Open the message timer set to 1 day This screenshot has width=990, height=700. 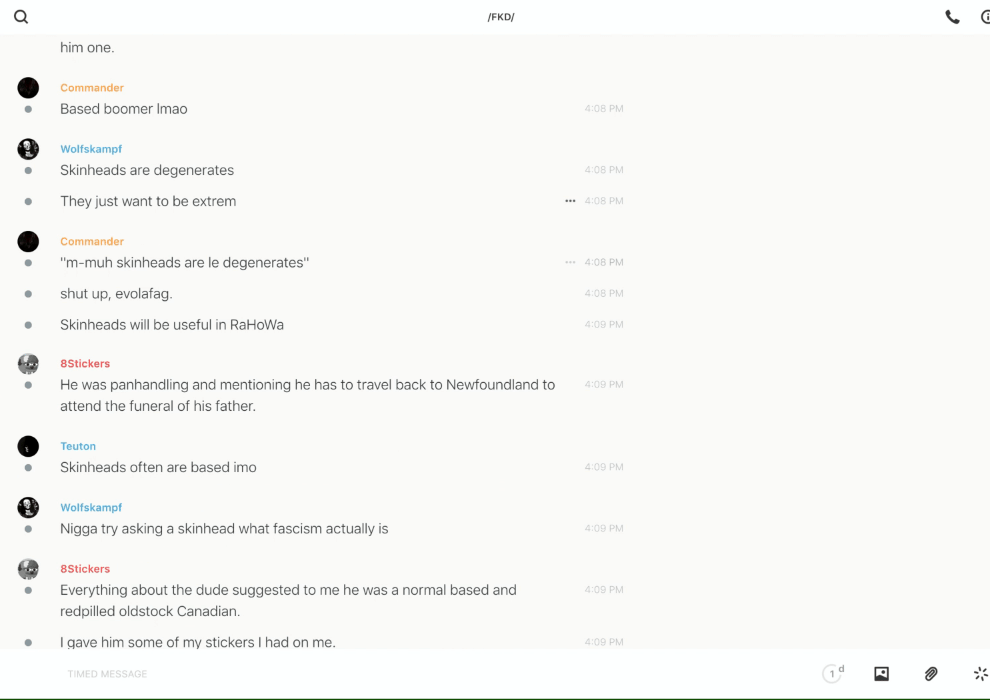(832, 674)
